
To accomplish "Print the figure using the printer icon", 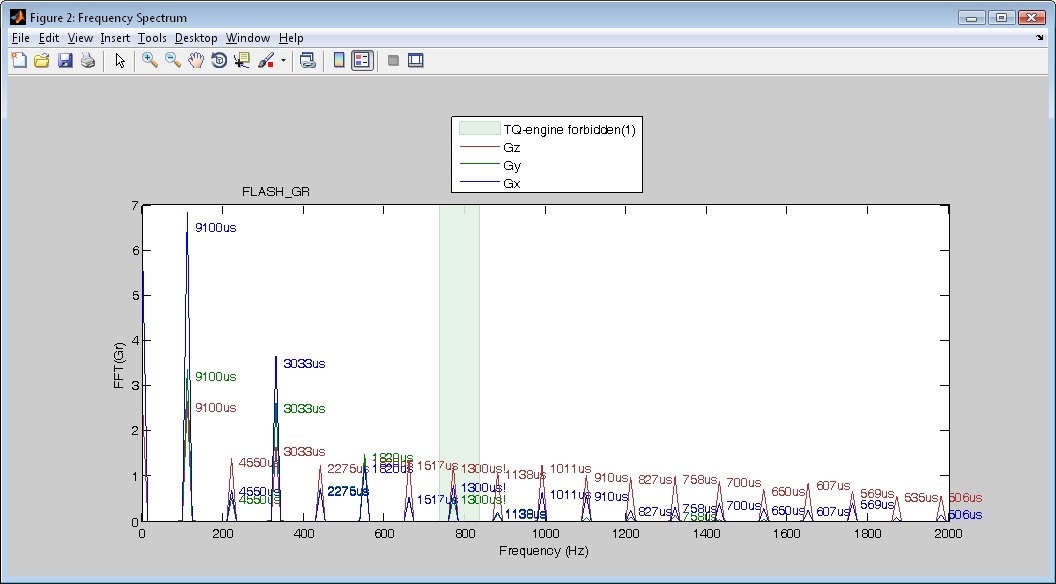I will pos(88,60).
